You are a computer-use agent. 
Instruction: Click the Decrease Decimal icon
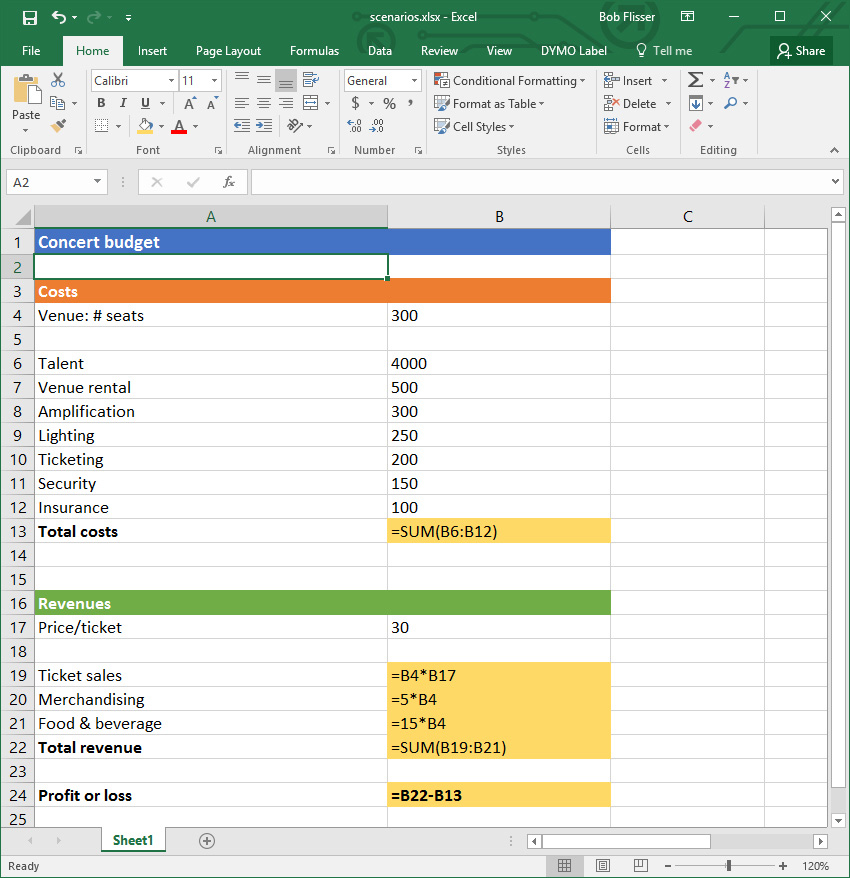click(x=377, y=125)
